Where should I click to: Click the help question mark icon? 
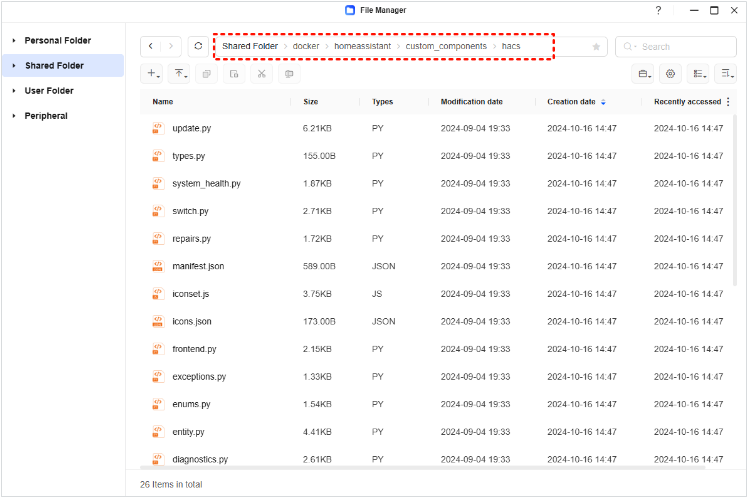658,10
